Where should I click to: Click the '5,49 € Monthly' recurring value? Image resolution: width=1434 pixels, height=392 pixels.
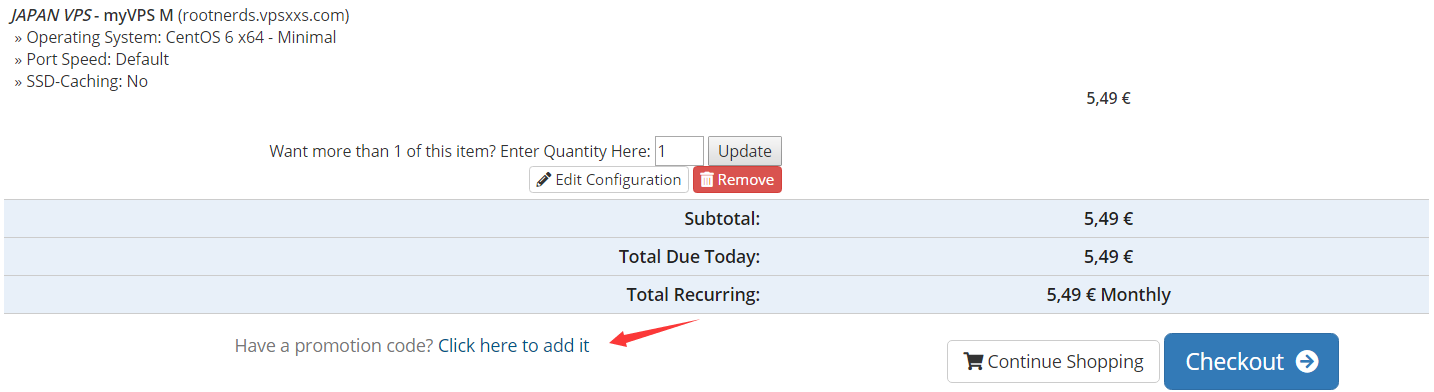(1108, 295)
